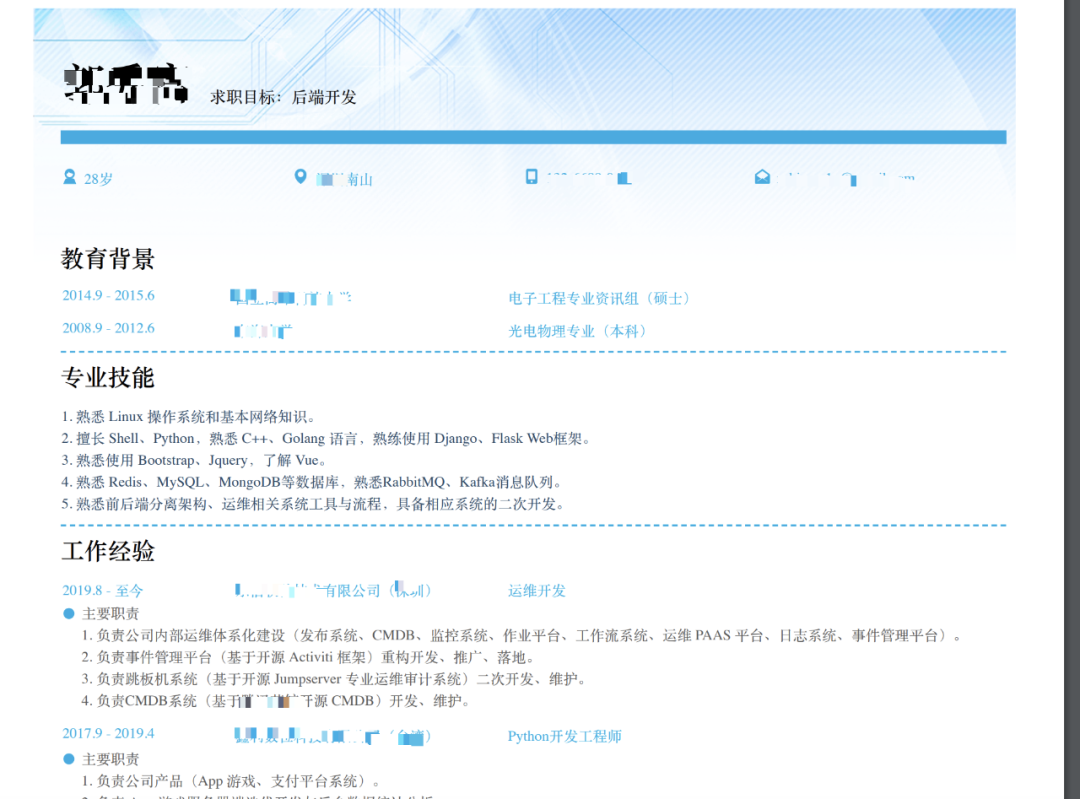Click the solid blue horizontal divider bar
This screenshot has width=1080, height=799.
click(x=533, y=137)
